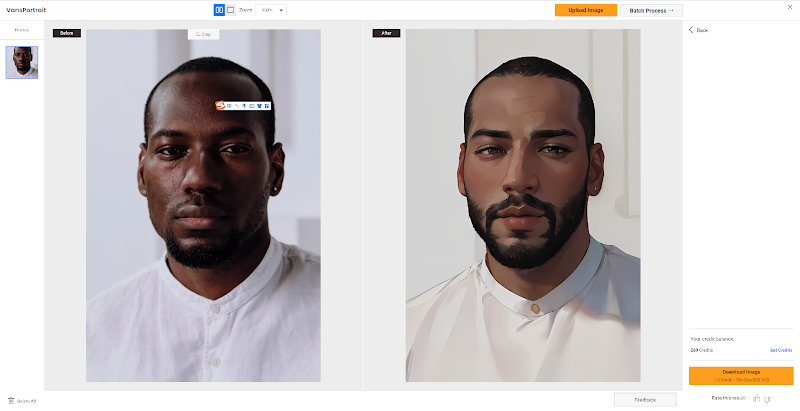Download the processed image

pos(741,376)
